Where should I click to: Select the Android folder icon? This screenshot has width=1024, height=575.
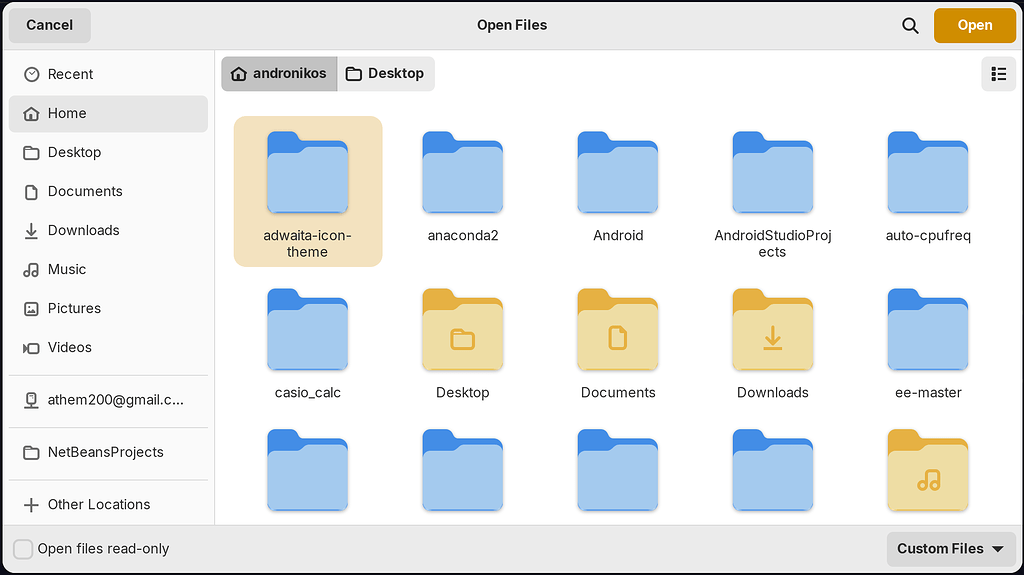(618, 172)
